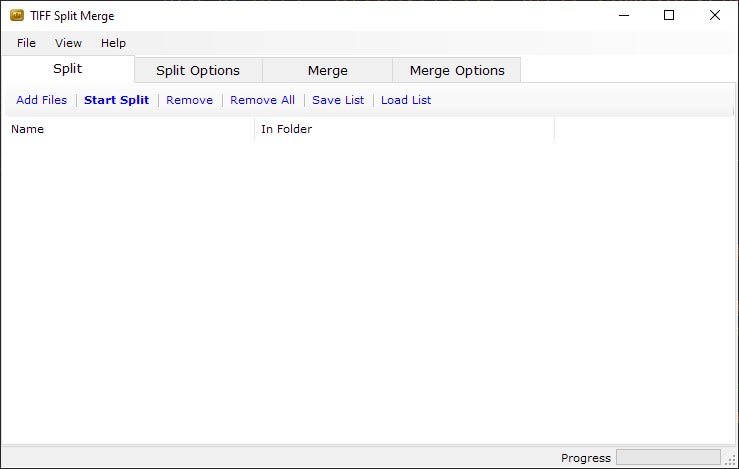The height and width of the screenshot is (469, 739).
Task: Save the file list with Save List
Action: (x=338, y=100)
